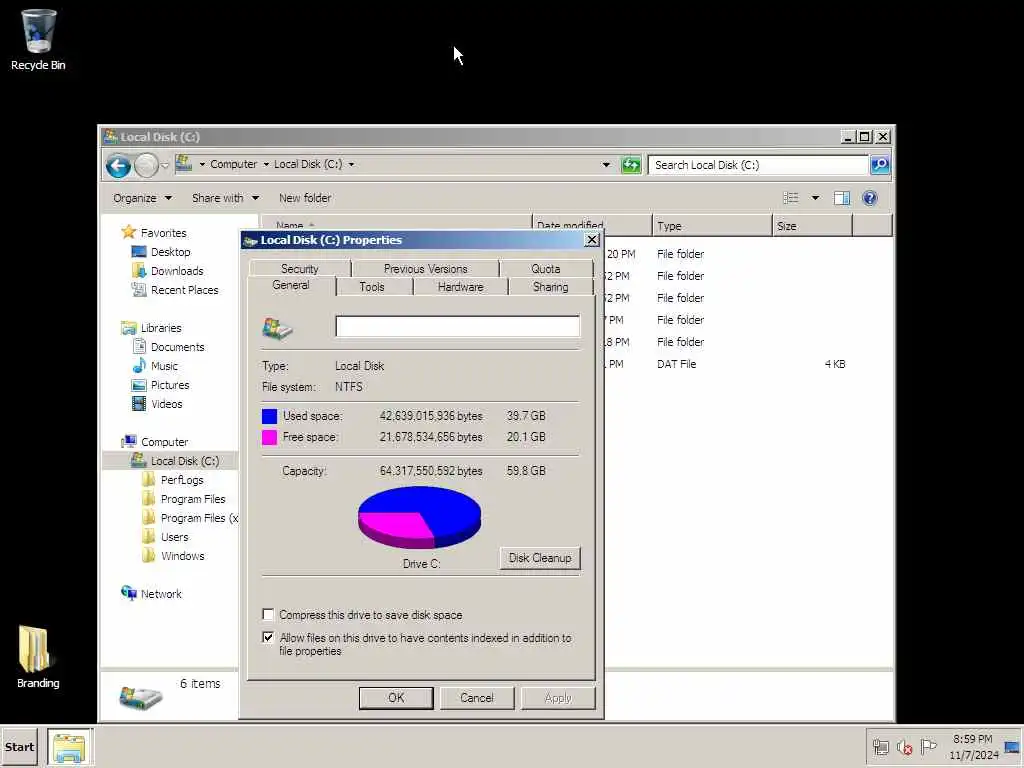This screenshot has height=768, width=1024.
Task: Select PerfLogs in navigation tree
Action: tap(182, 479)
